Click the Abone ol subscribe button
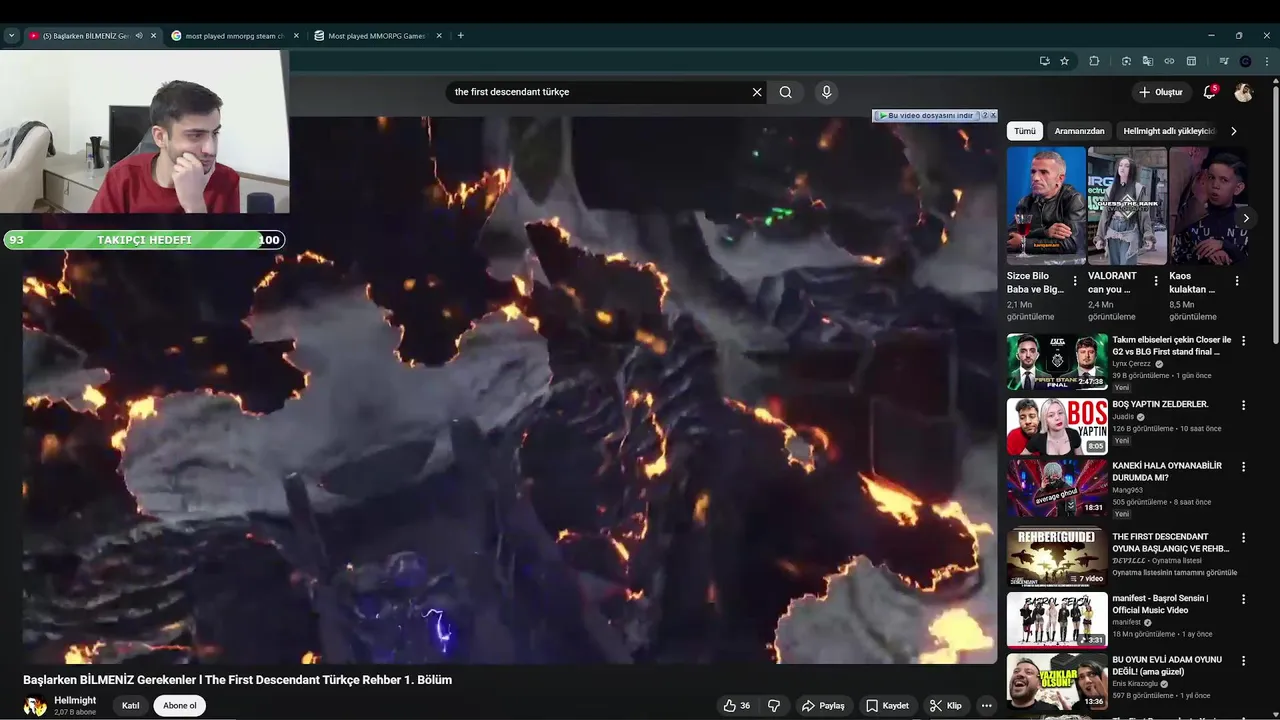The width and height of the screenshot is (1280, 720). point(180,706)
